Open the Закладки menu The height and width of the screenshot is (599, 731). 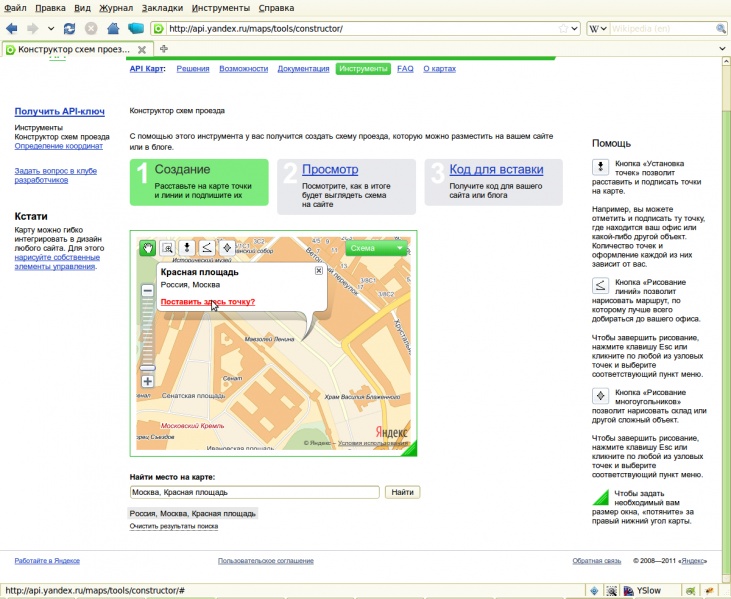coord(162,8)
